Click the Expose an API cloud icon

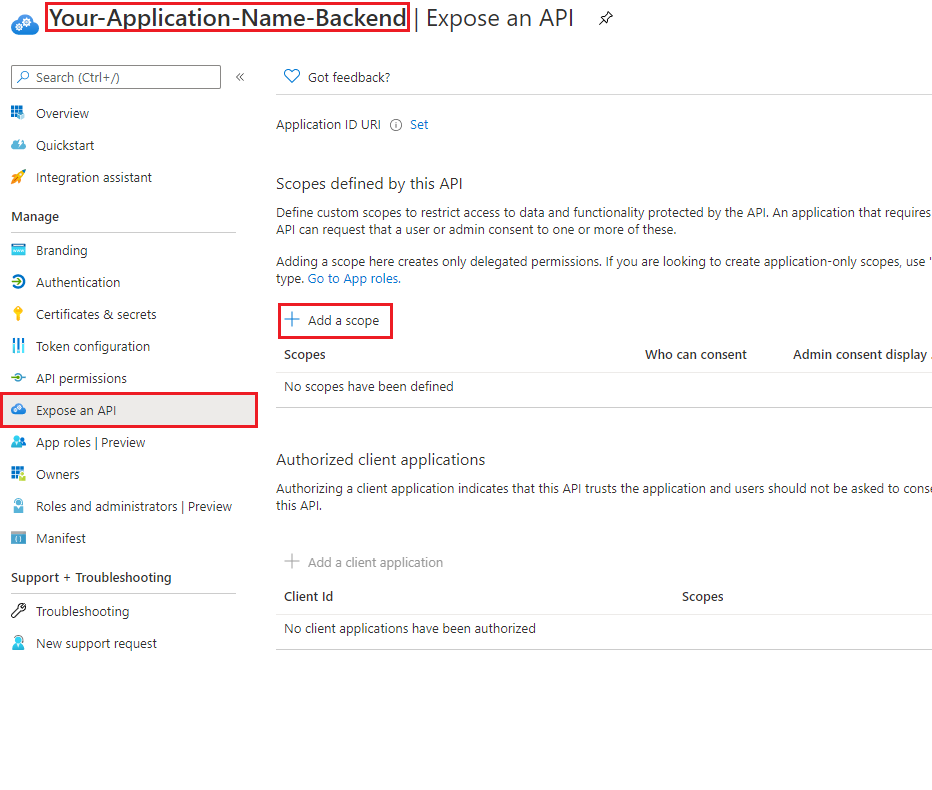tap(18, 409)
